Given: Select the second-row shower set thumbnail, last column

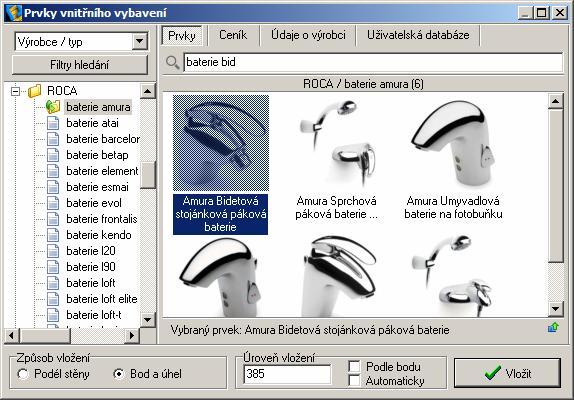Looking at the screenshot, I should [453, 276].
